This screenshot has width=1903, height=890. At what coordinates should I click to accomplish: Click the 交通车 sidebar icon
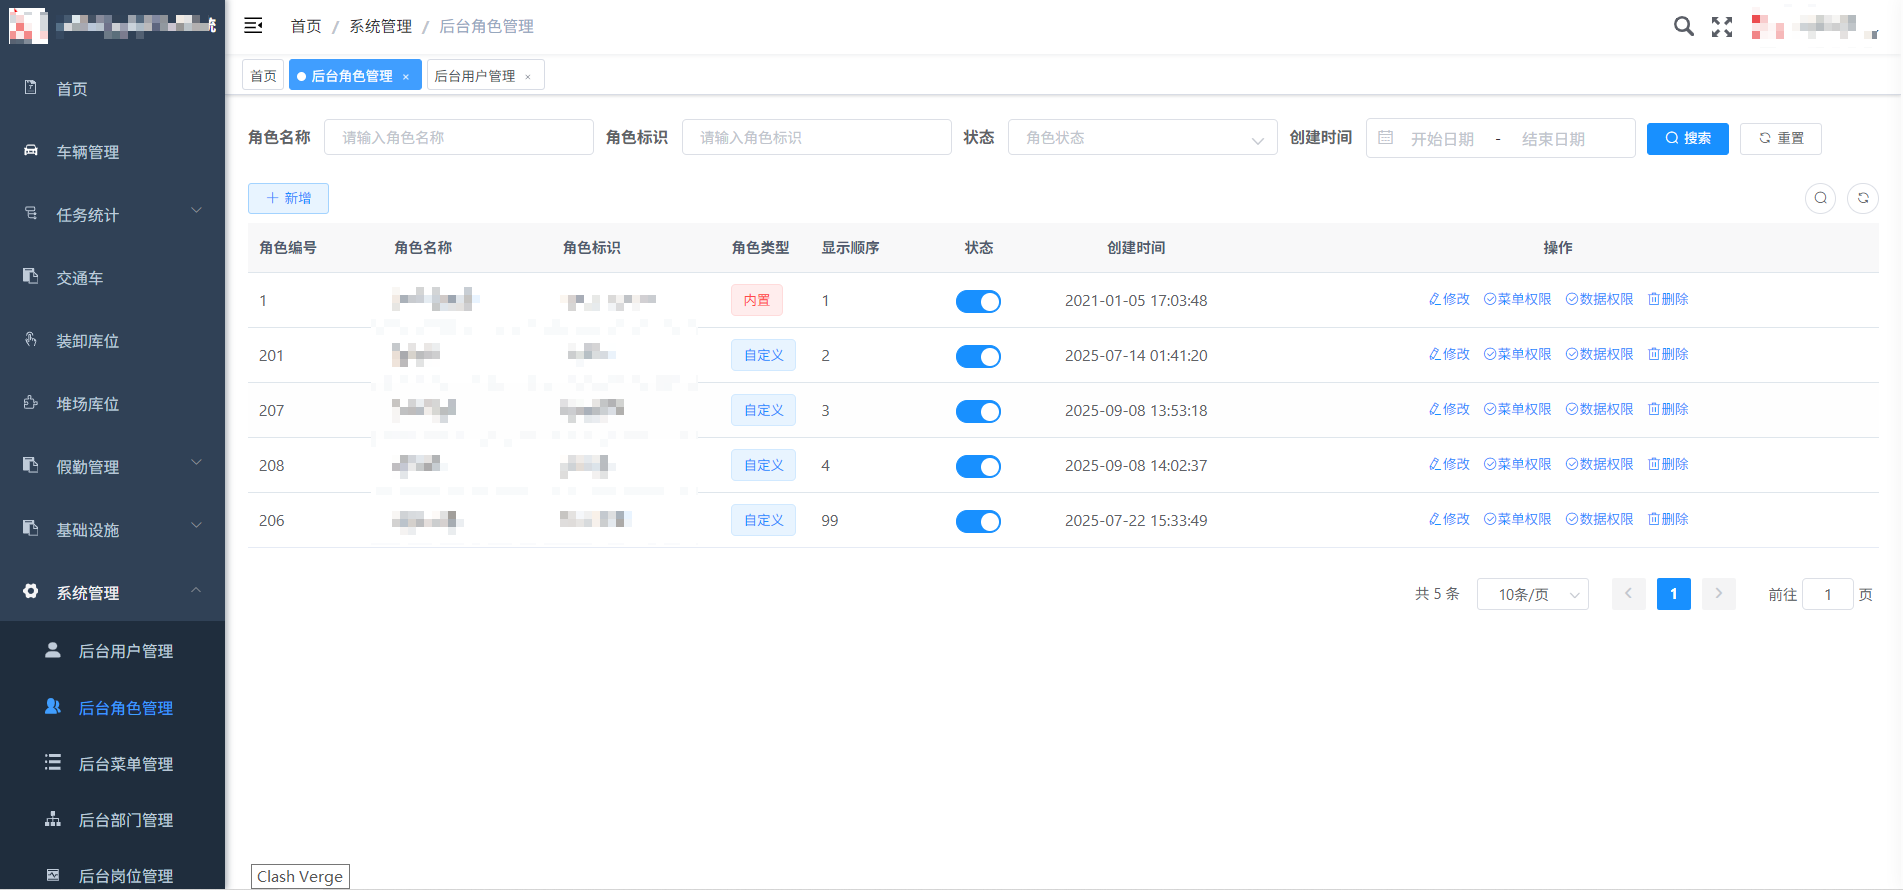[x=31, y=277]
